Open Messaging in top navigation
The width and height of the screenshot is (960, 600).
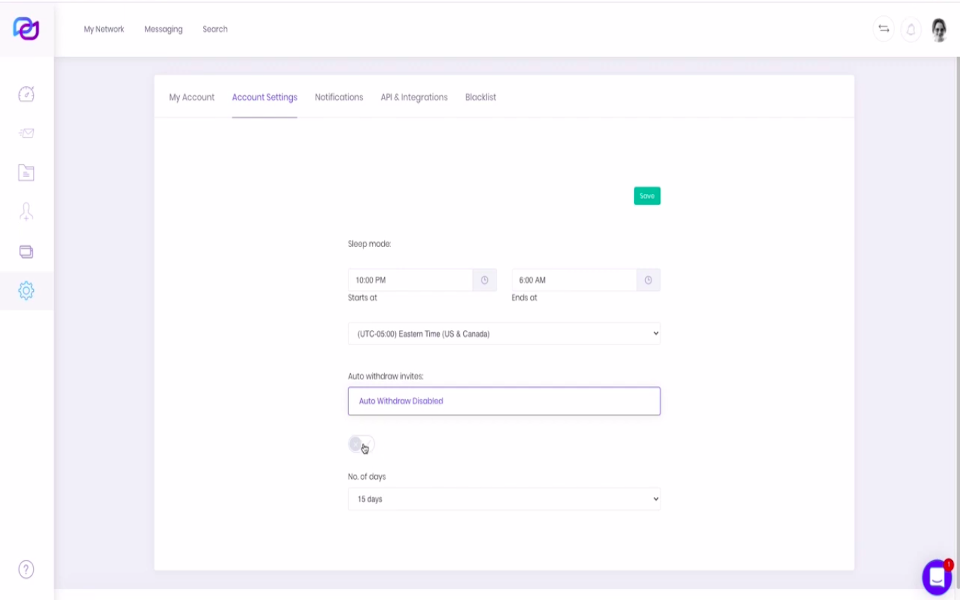pos(163,29)
